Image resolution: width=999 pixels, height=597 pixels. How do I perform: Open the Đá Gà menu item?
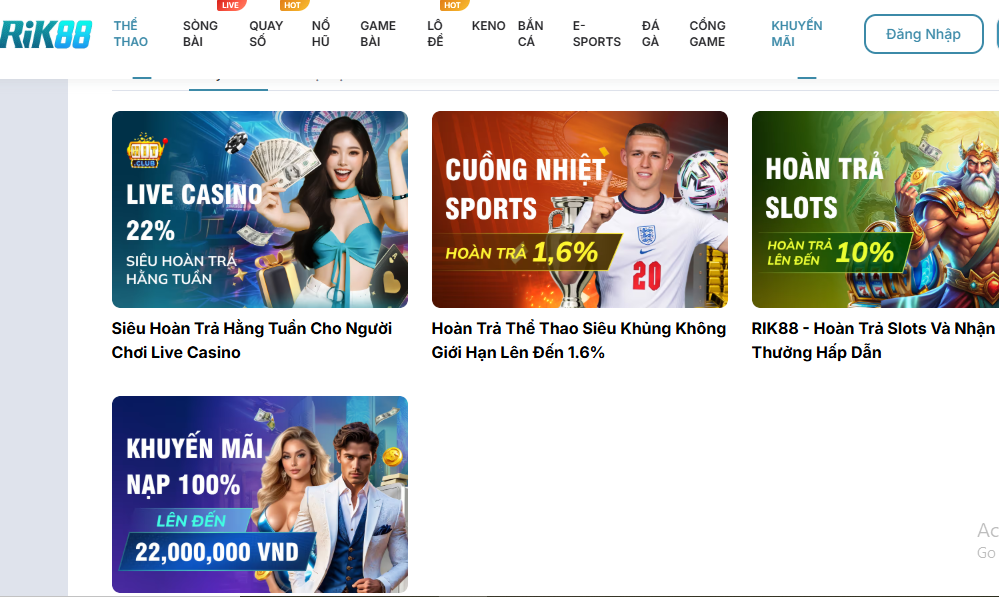651,34
